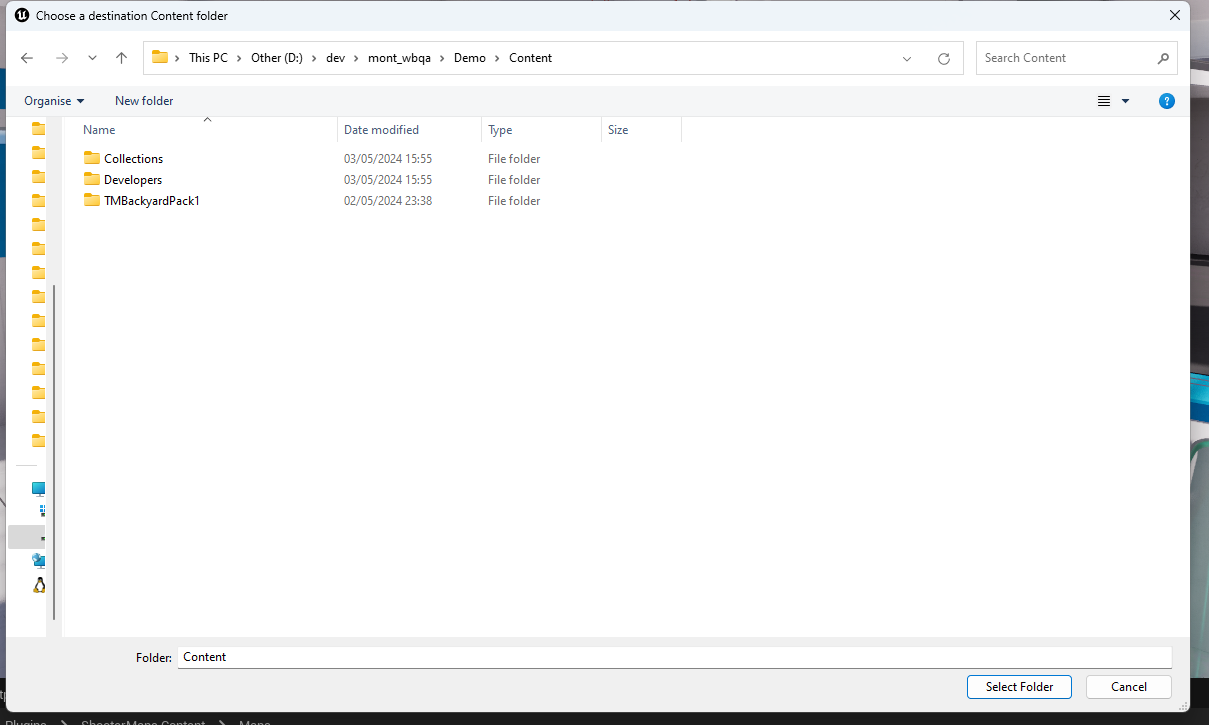Change view using the view layout icon
This screenshot has height=725, width=1209.
tap(1104, 101)
